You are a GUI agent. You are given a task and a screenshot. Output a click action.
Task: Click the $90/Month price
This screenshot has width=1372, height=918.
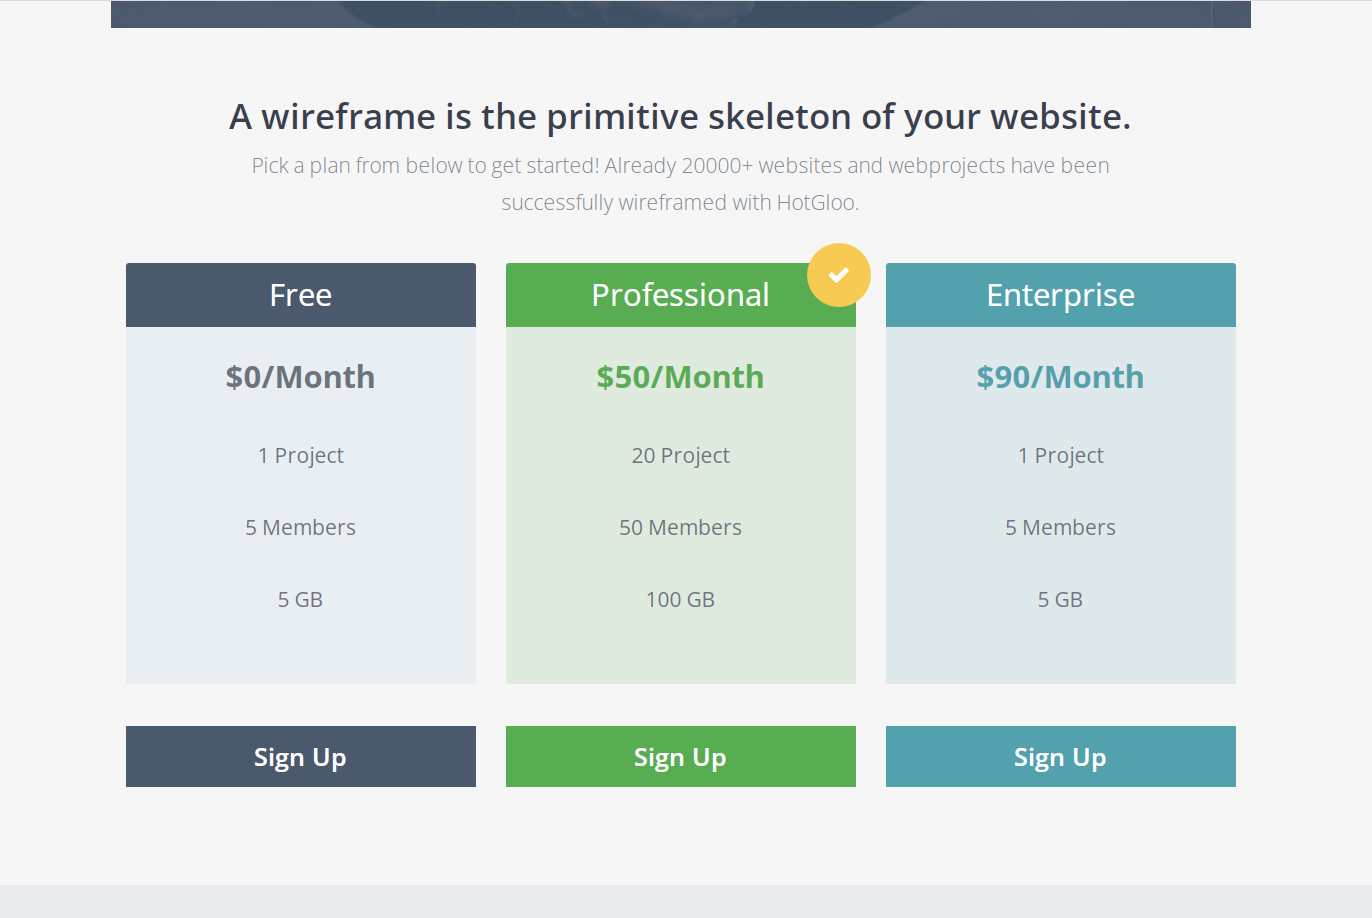[1060, 377]
